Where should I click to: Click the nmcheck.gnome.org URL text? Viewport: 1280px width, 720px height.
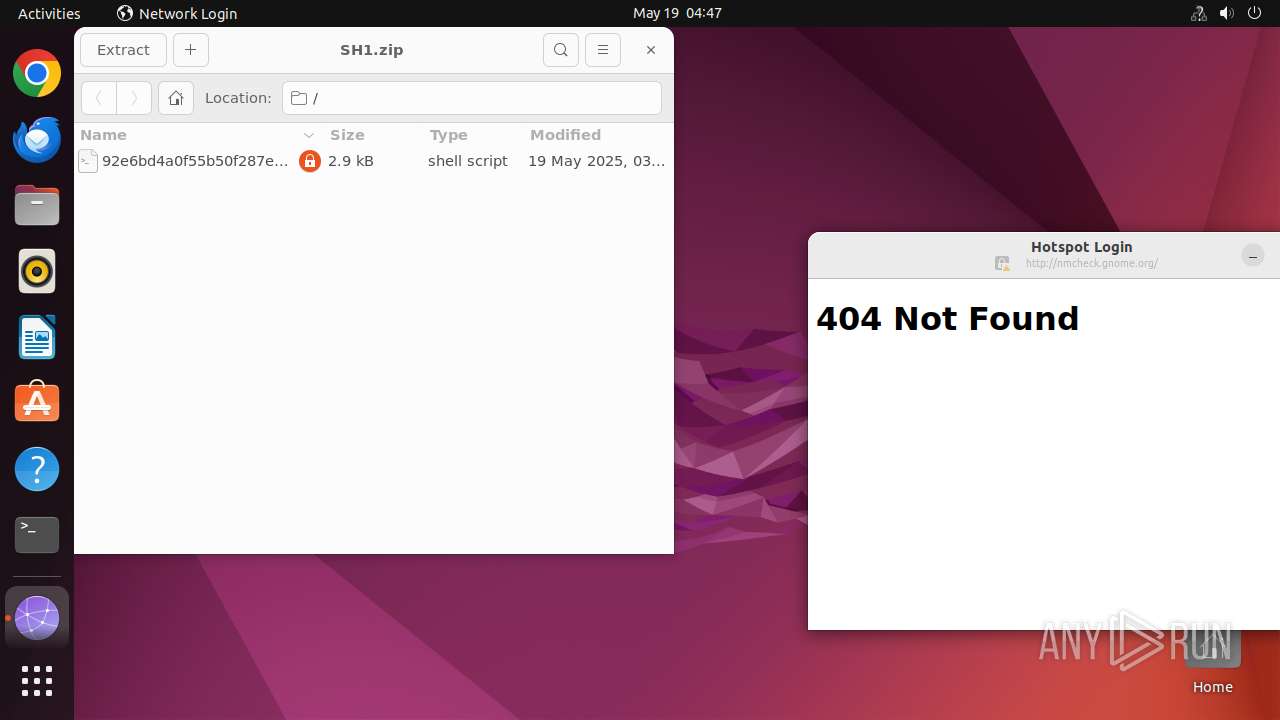[x=1091, y=264]
